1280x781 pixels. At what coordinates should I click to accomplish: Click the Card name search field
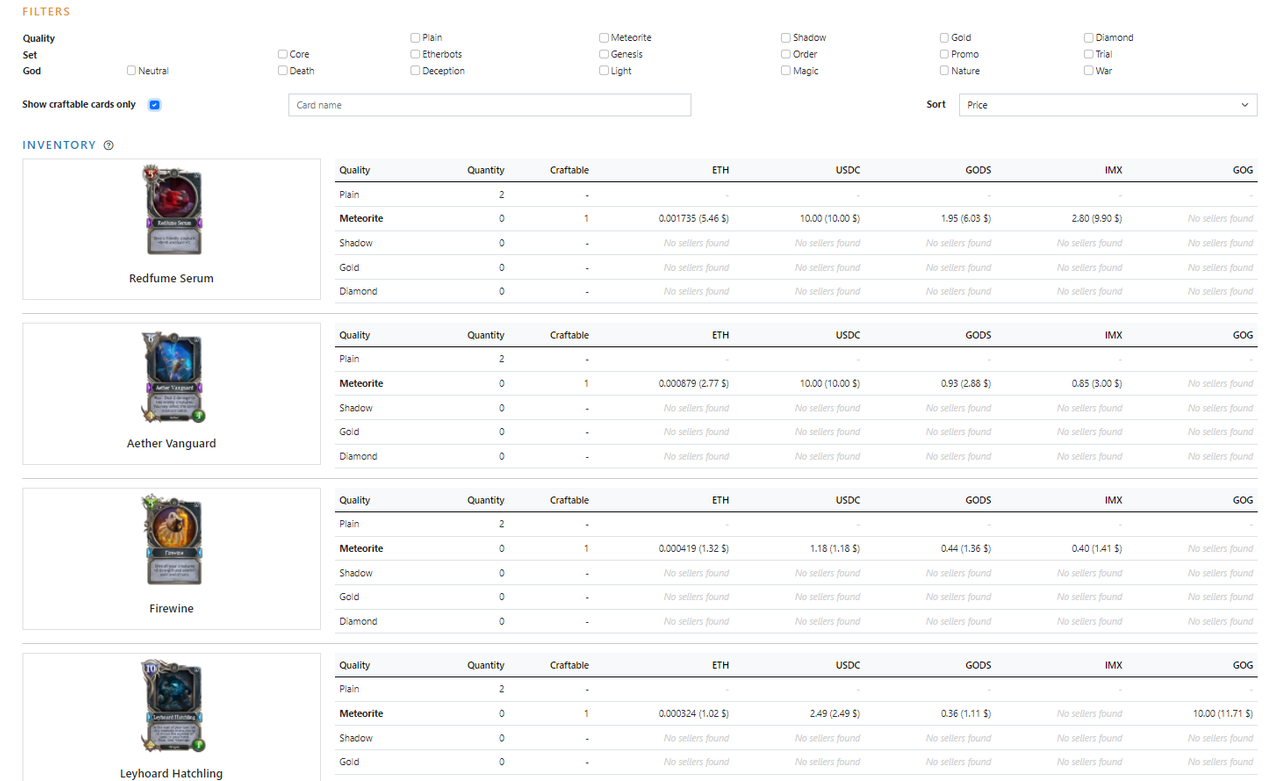coord(489,105)
